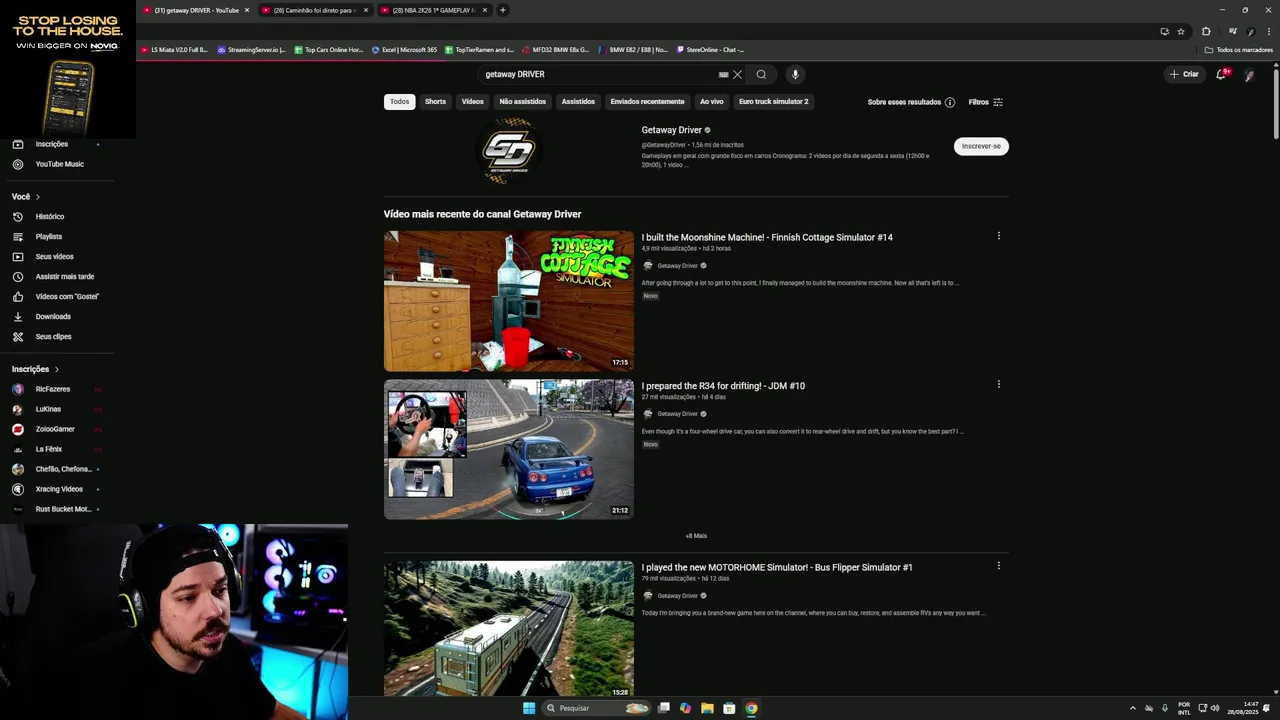Expand +8 Mais videos
1280x720 pixels.
696,536
